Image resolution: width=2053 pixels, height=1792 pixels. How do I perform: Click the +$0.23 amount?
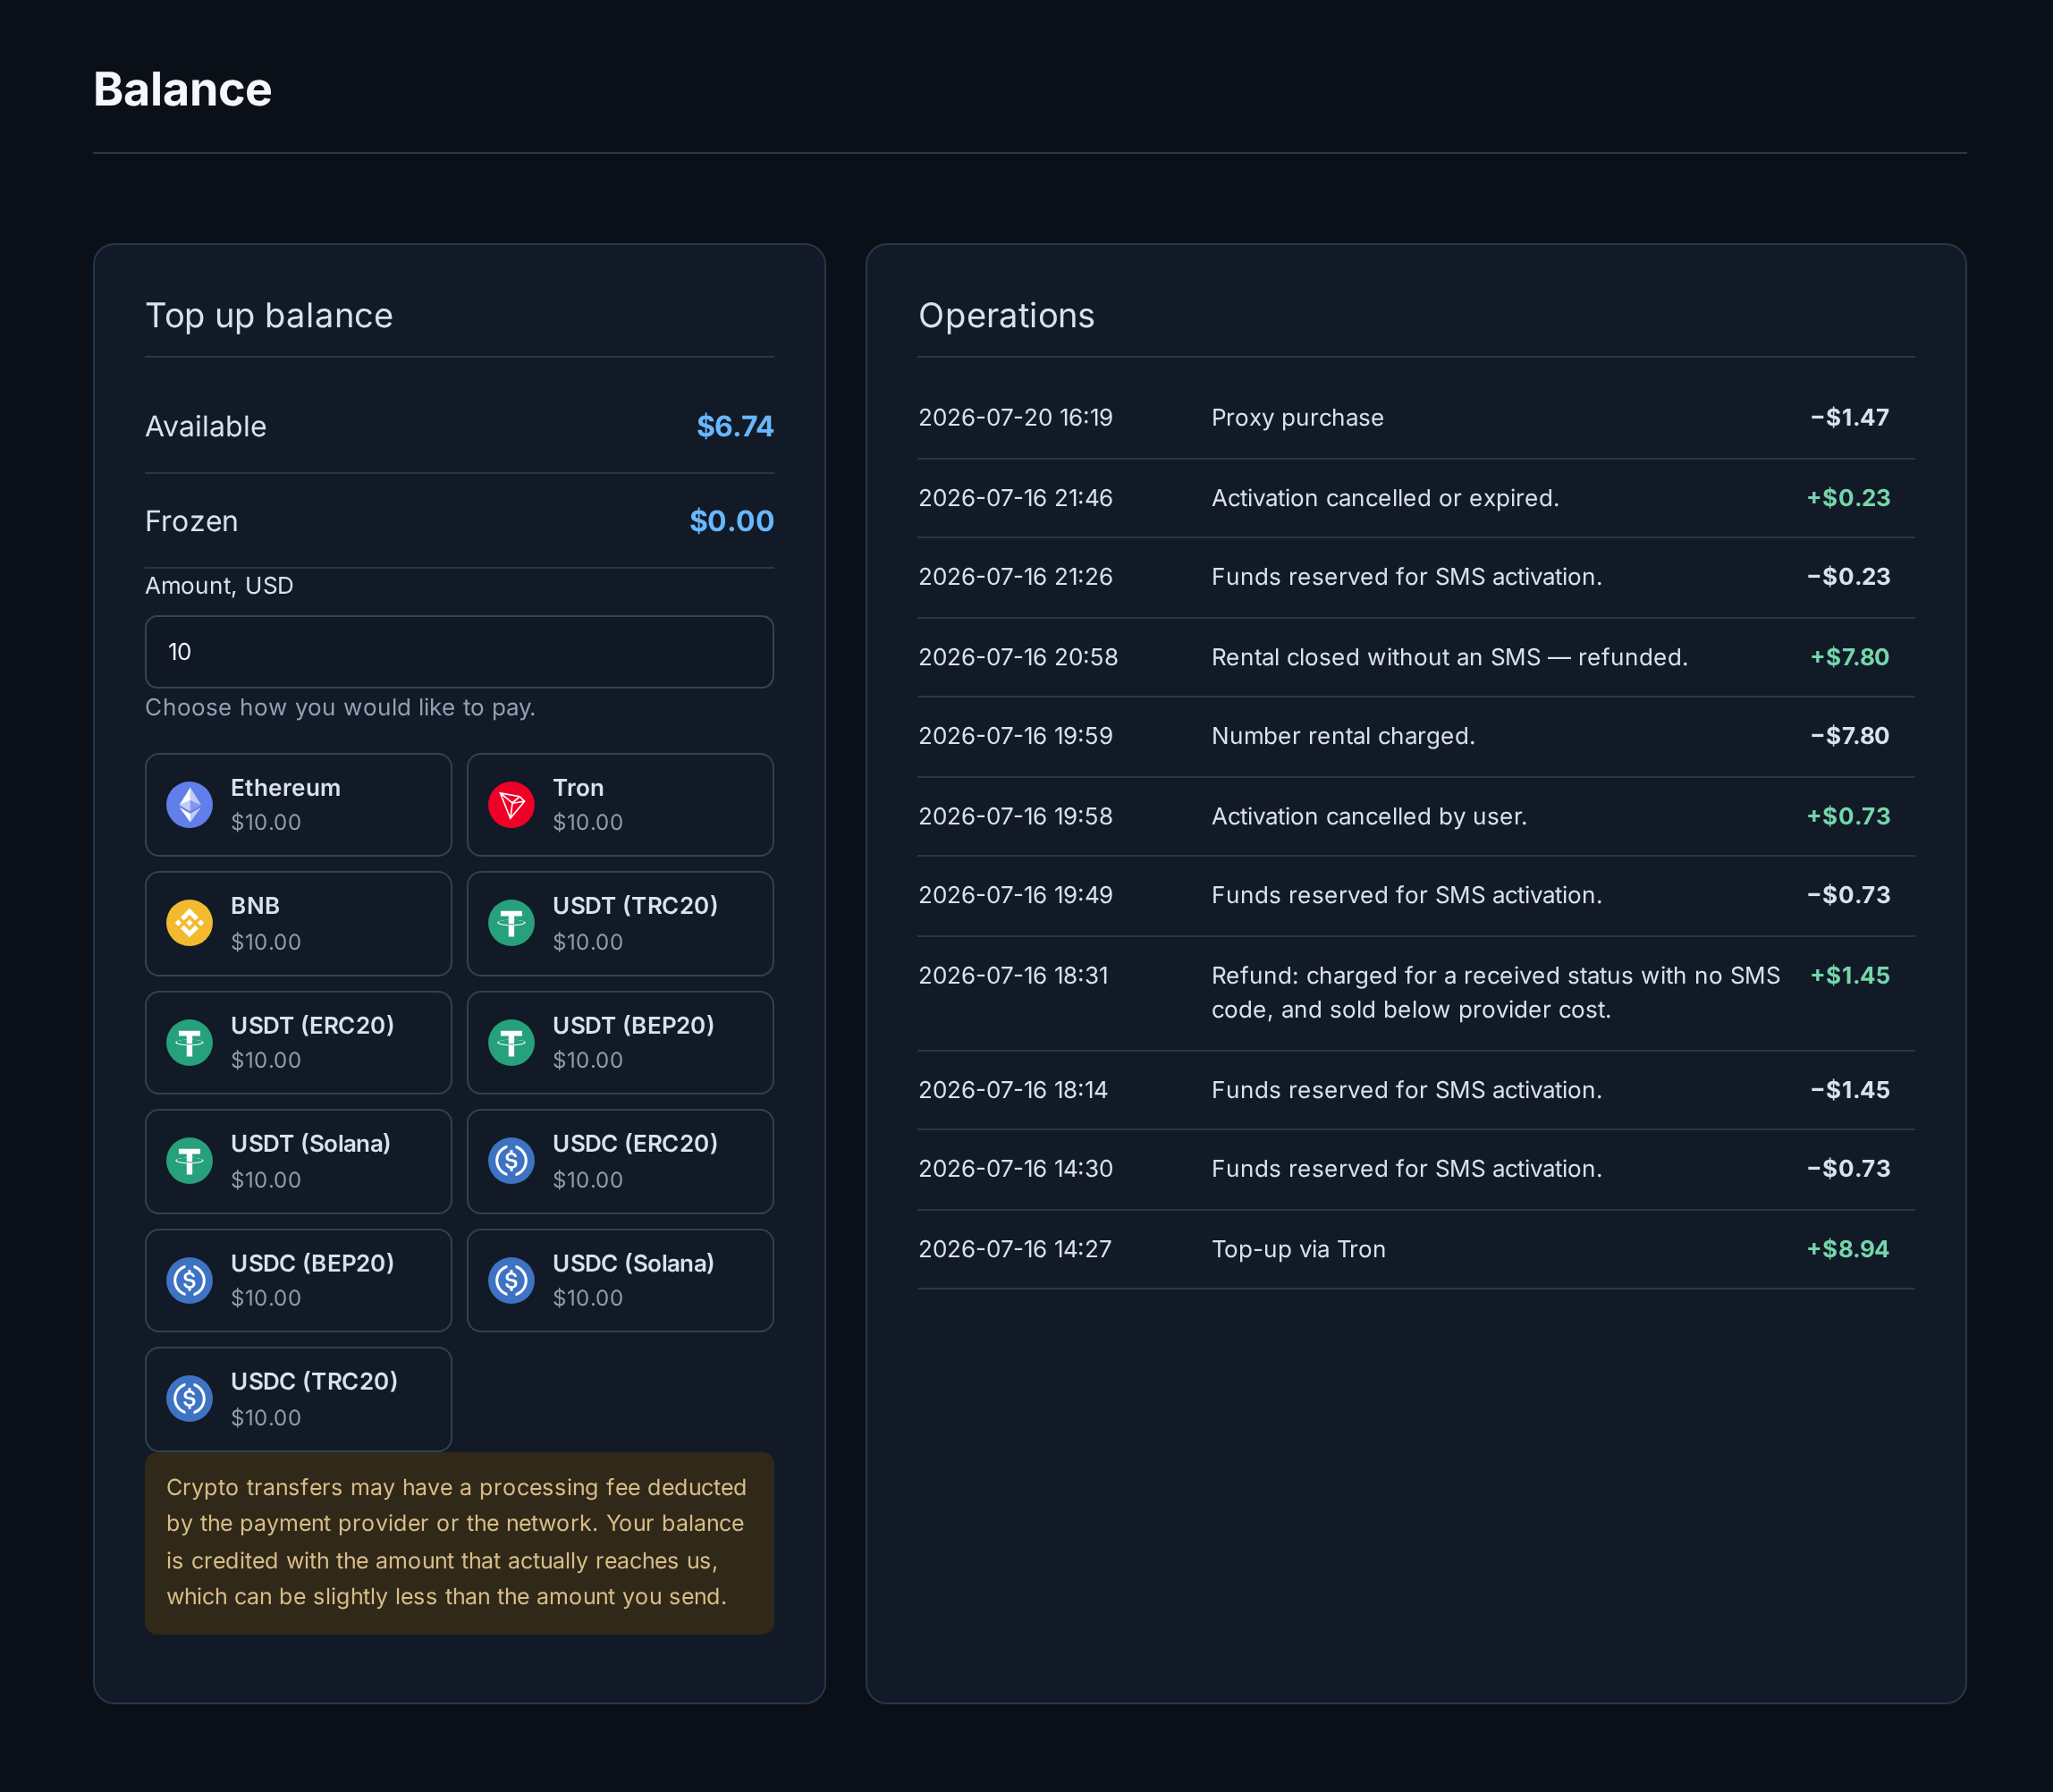coord(1848,498)
